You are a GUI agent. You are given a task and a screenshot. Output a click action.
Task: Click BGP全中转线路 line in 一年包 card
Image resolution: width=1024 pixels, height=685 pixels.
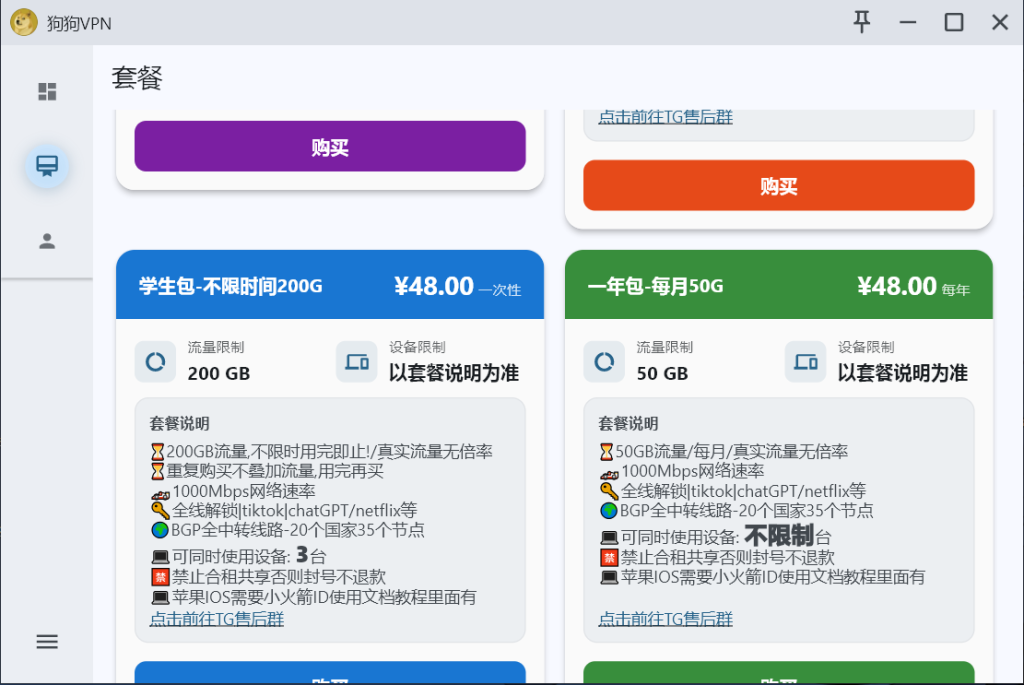click(736, 510)
